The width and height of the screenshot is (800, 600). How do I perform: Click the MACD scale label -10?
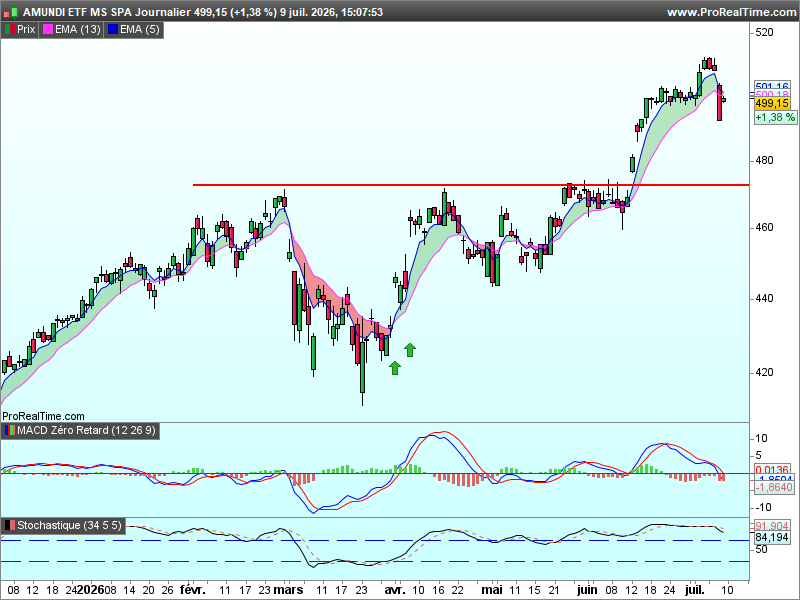pos(763,508)
